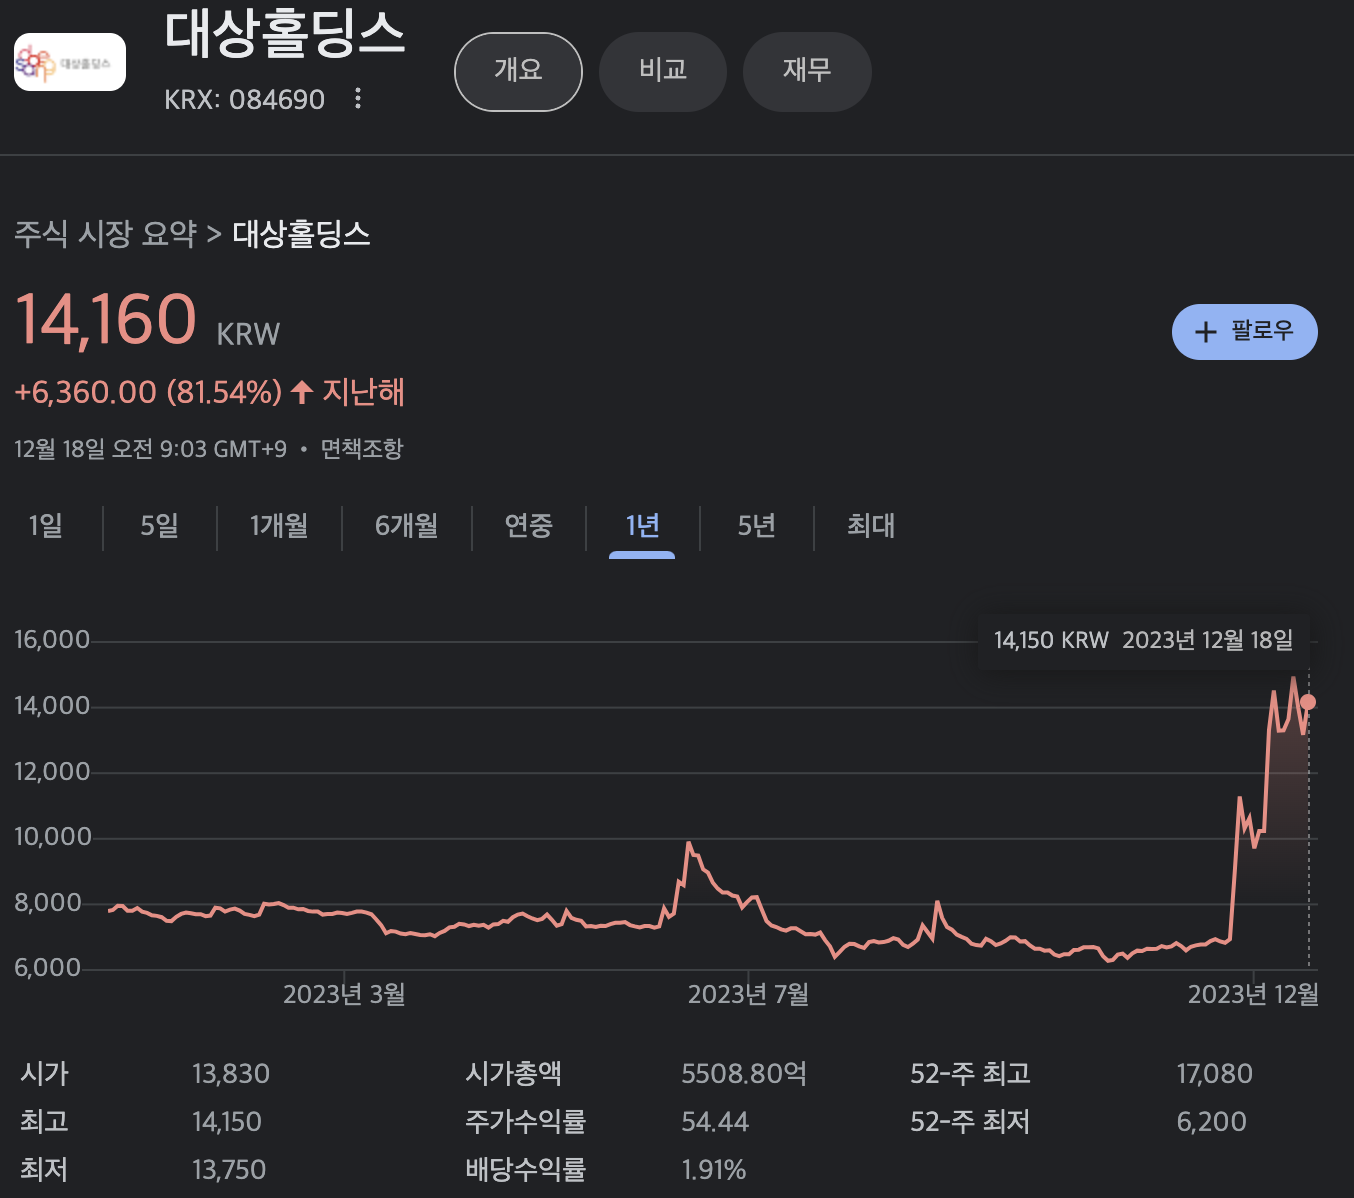Image resolution: width=1354 pixels, height=1198 pixels.
Task: Click the 배당수익률 value 1.91%
Action: coord(714,1170)
